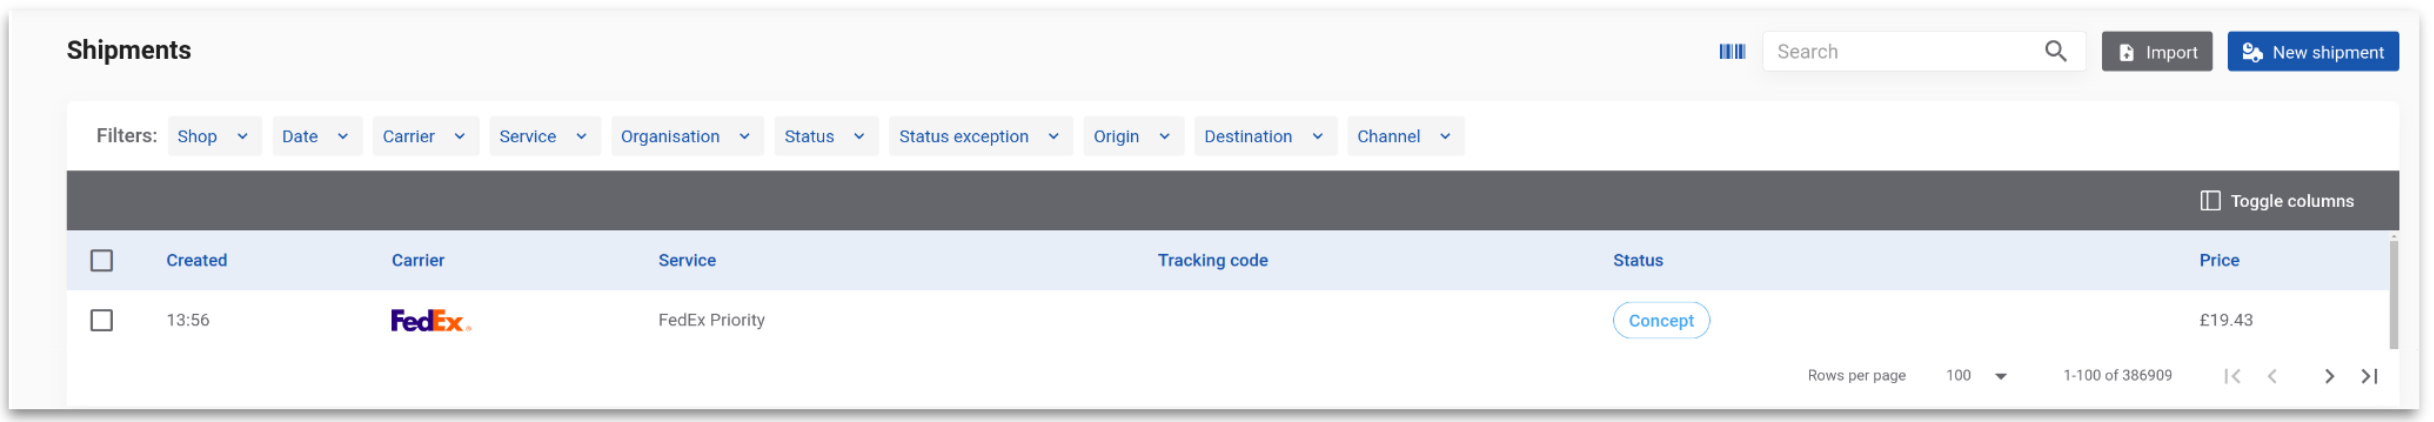Click the Import button

[2155, 52]
